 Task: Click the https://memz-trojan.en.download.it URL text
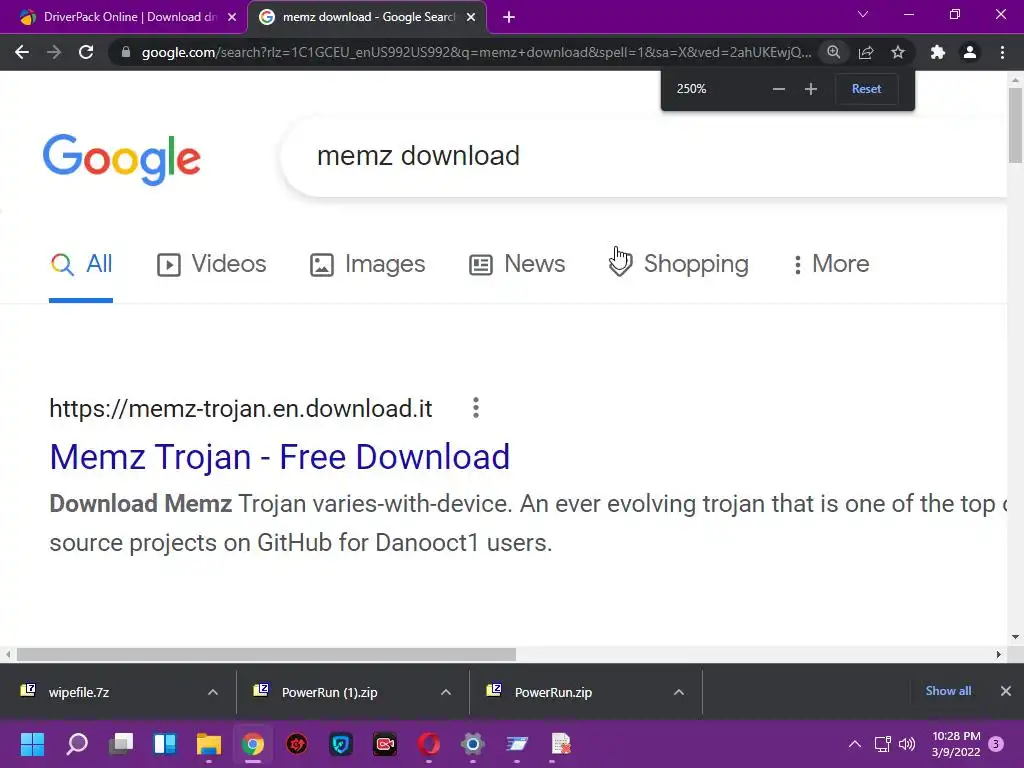pos(241,409)
